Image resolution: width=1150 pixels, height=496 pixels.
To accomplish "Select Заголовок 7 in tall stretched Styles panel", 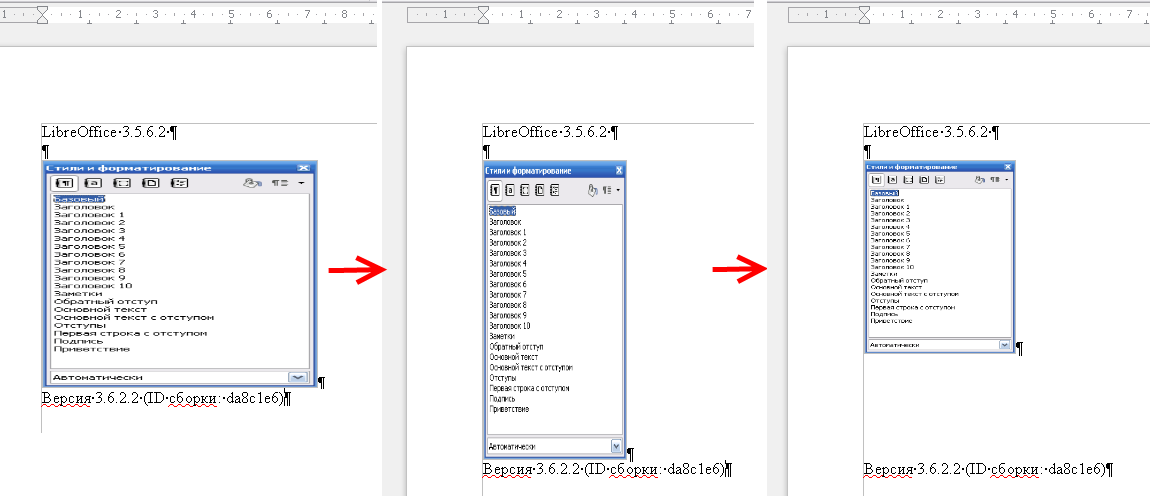I will click(508, 294).
